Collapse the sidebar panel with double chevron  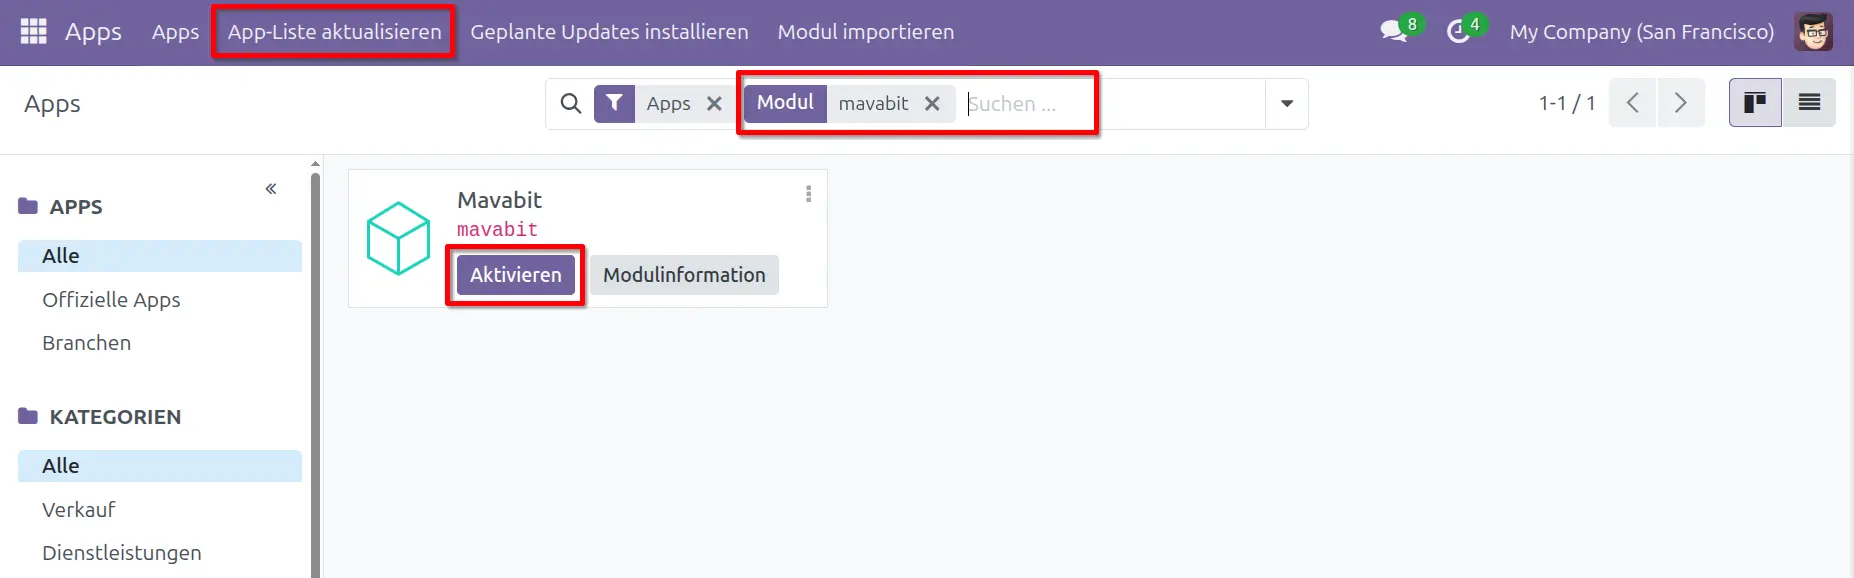(x=271, y=189)
